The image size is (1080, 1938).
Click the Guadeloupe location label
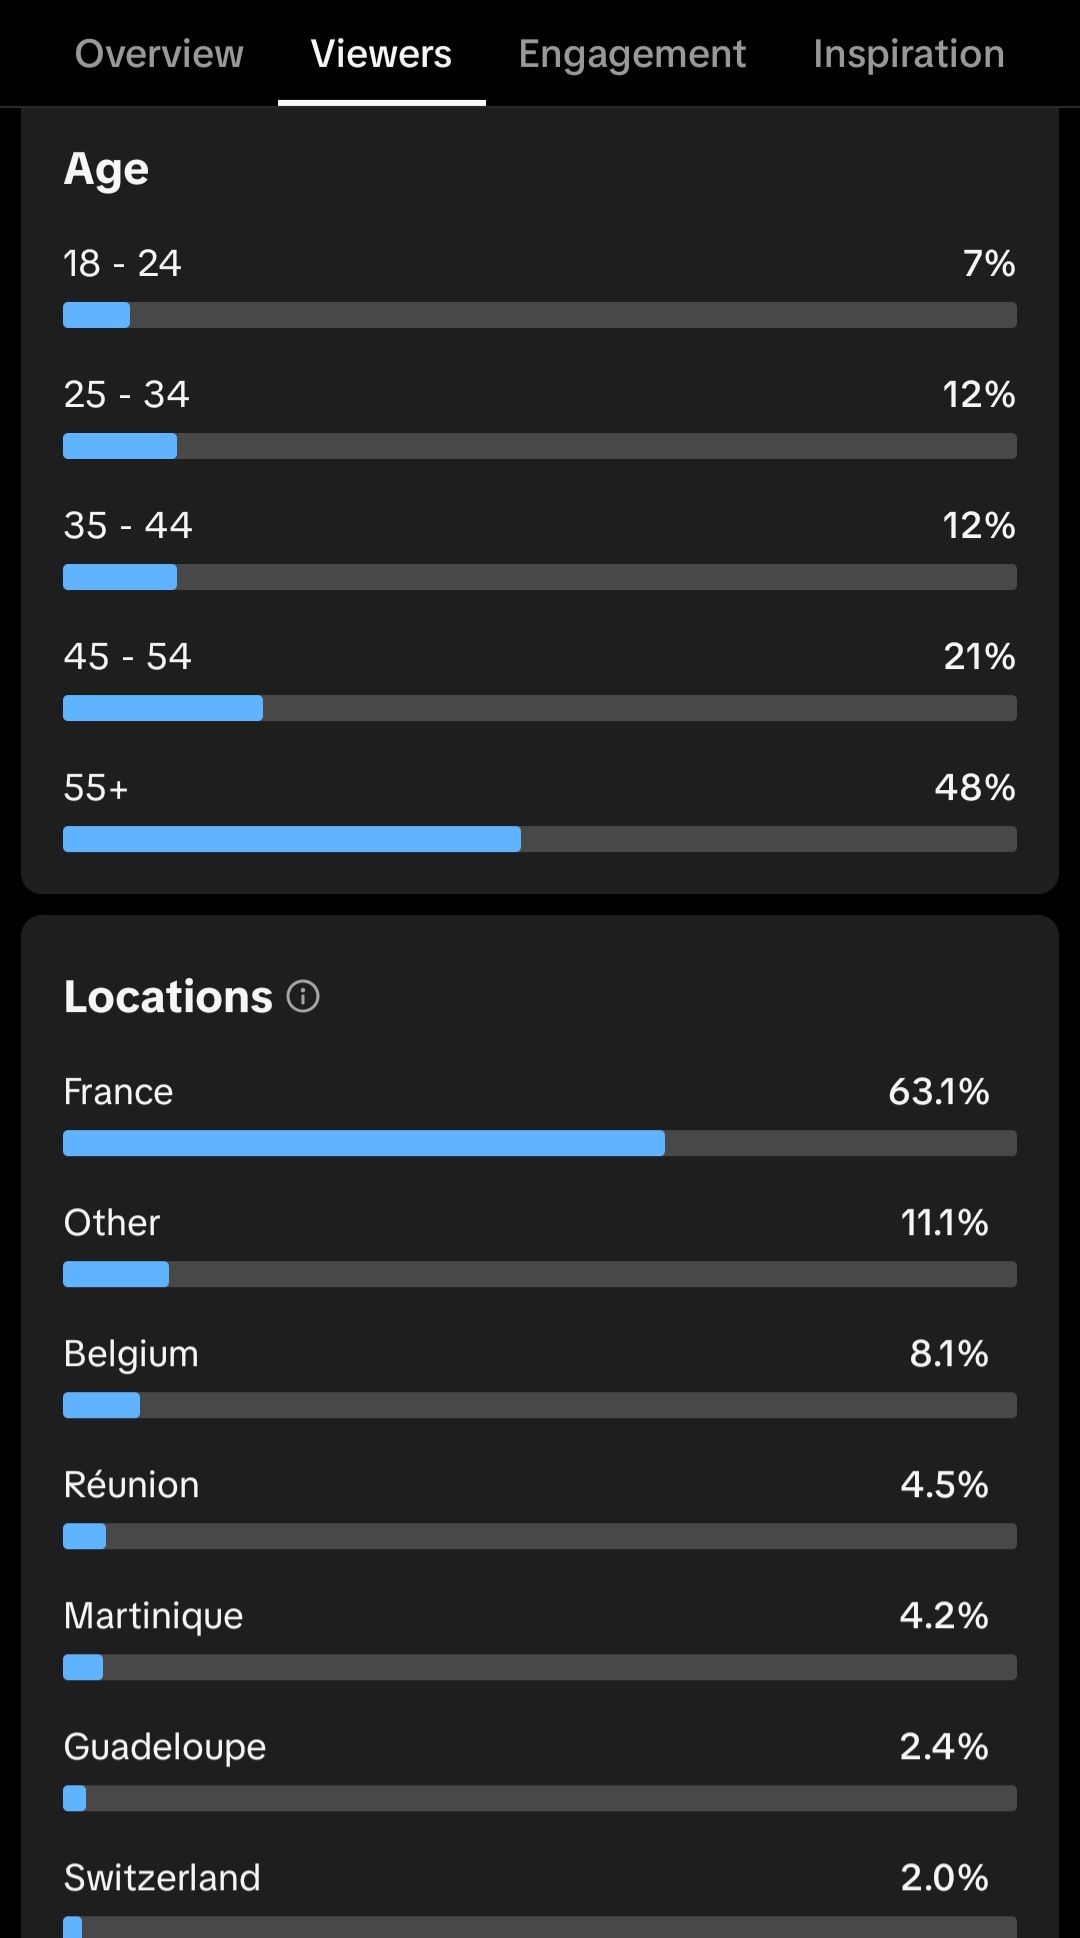pos(165,1747)
